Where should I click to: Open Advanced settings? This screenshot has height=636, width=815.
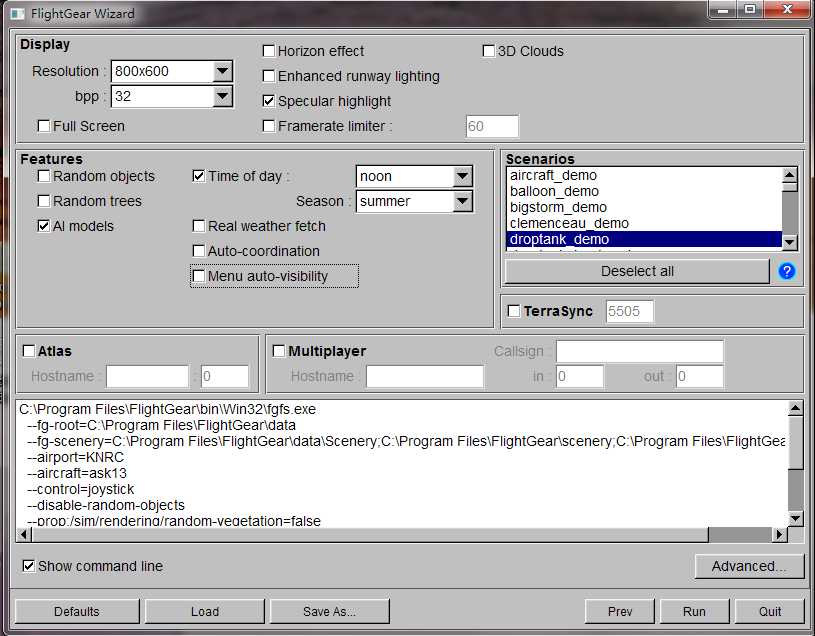[748, 566]
